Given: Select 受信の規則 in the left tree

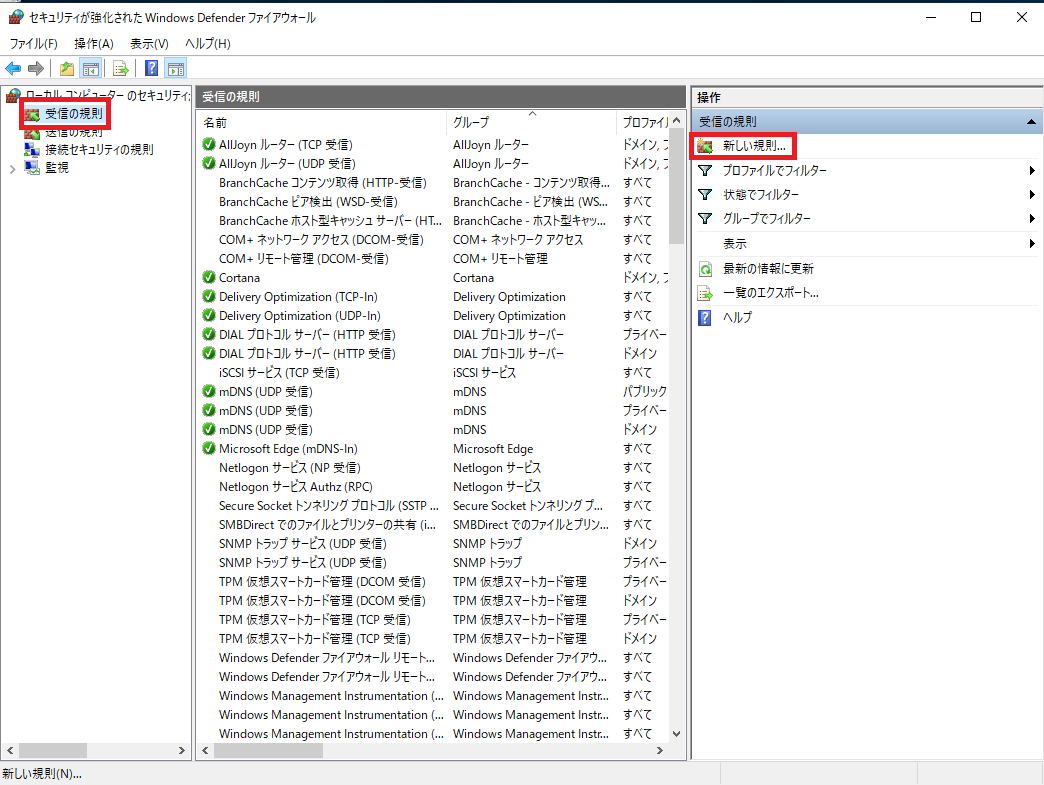Looking at the screenshot, I should 74,114.
